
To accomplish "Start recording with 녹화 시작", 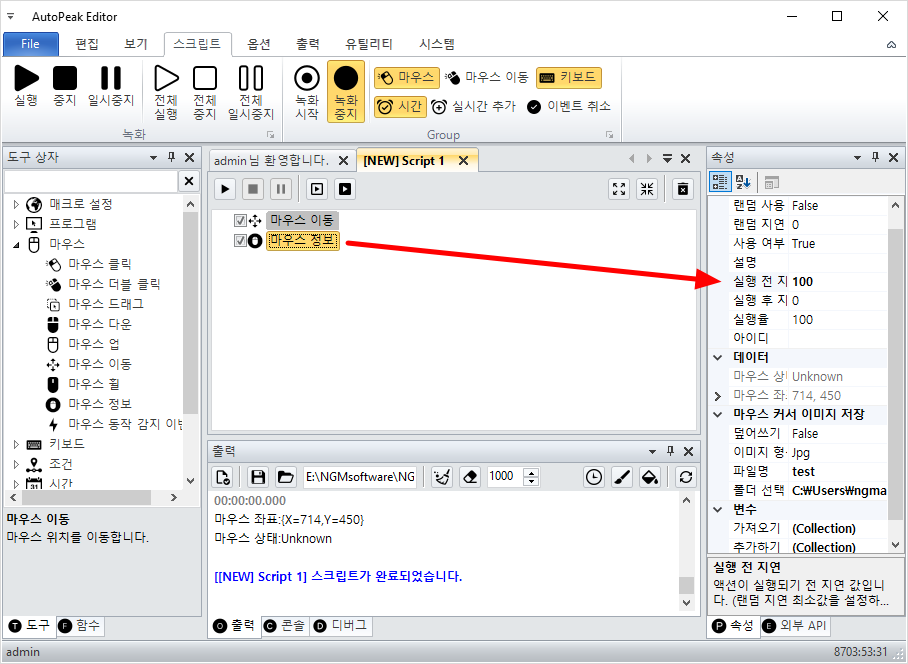I will click(307, 91).
